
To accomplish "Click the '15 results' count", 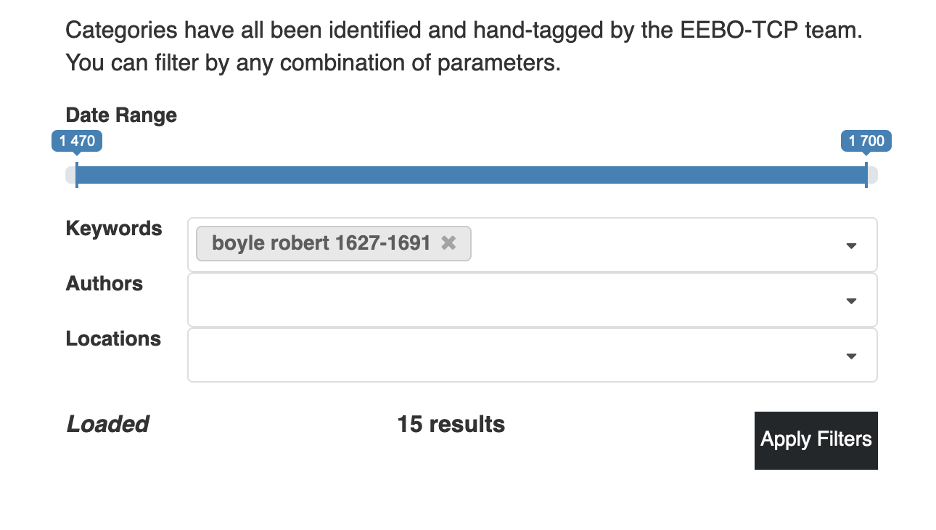I will coord(451,424).
